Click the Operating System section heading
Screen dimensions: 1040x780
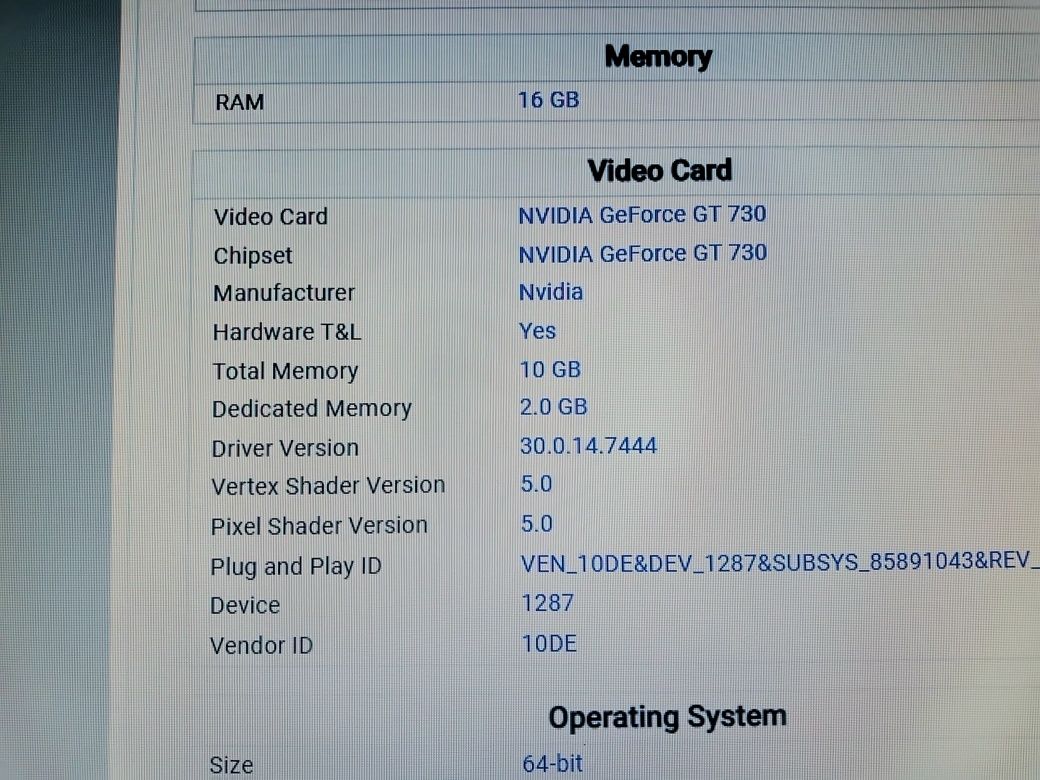click(668, 717)
